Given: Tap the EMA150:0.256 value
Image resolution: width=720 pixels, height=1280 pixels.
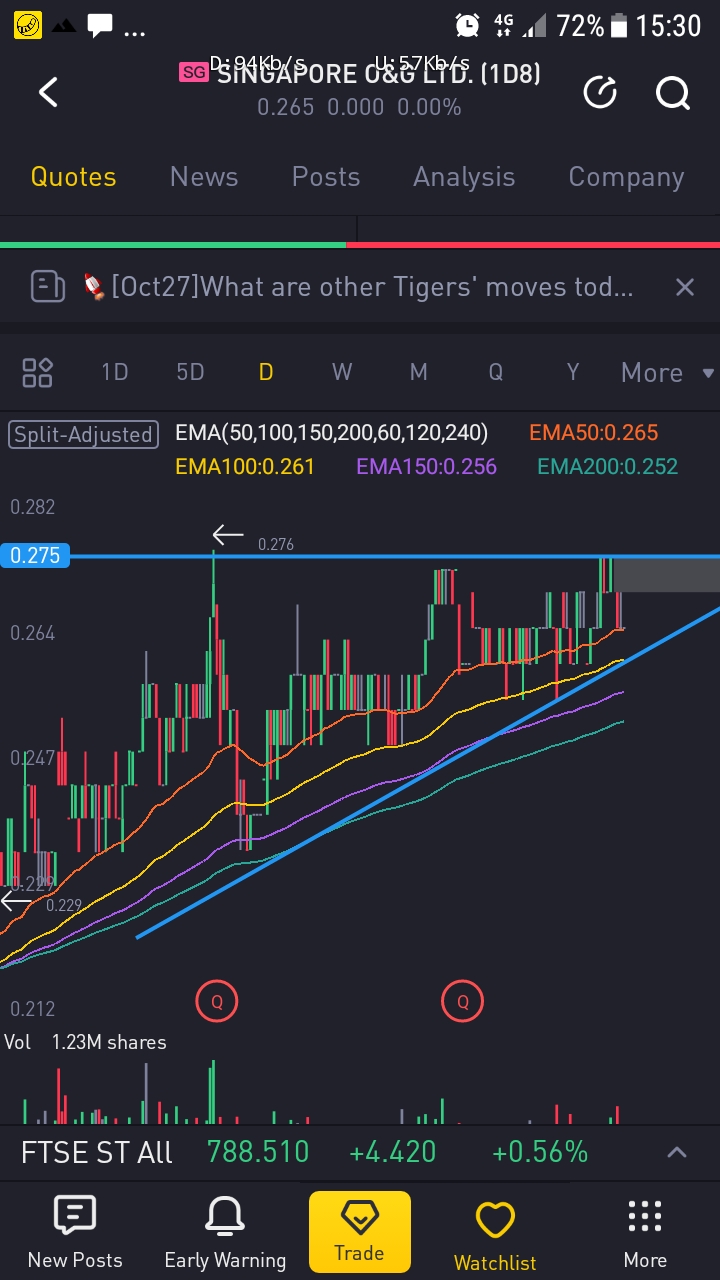Looking at the screenshot, I should click(426, 466).
